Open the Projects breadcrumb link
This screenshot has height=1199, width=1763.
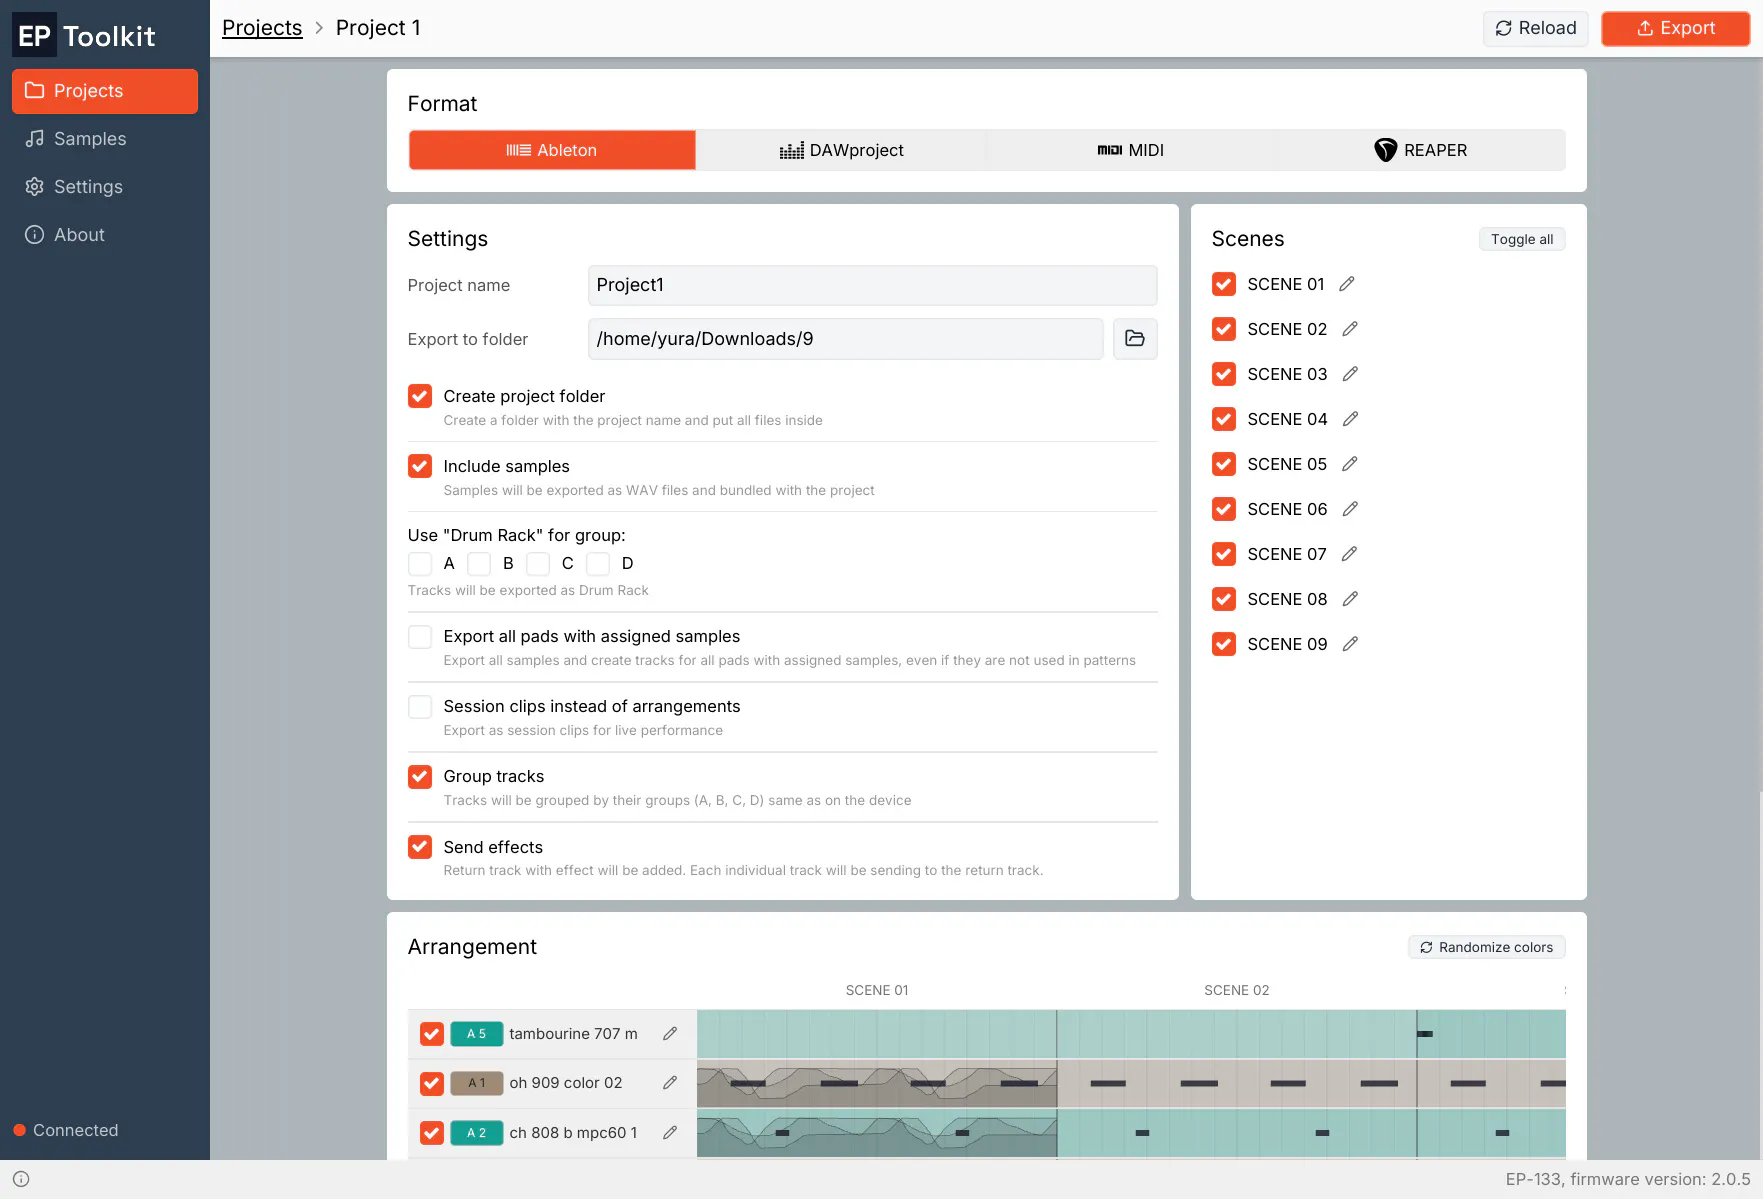(262, 28)
